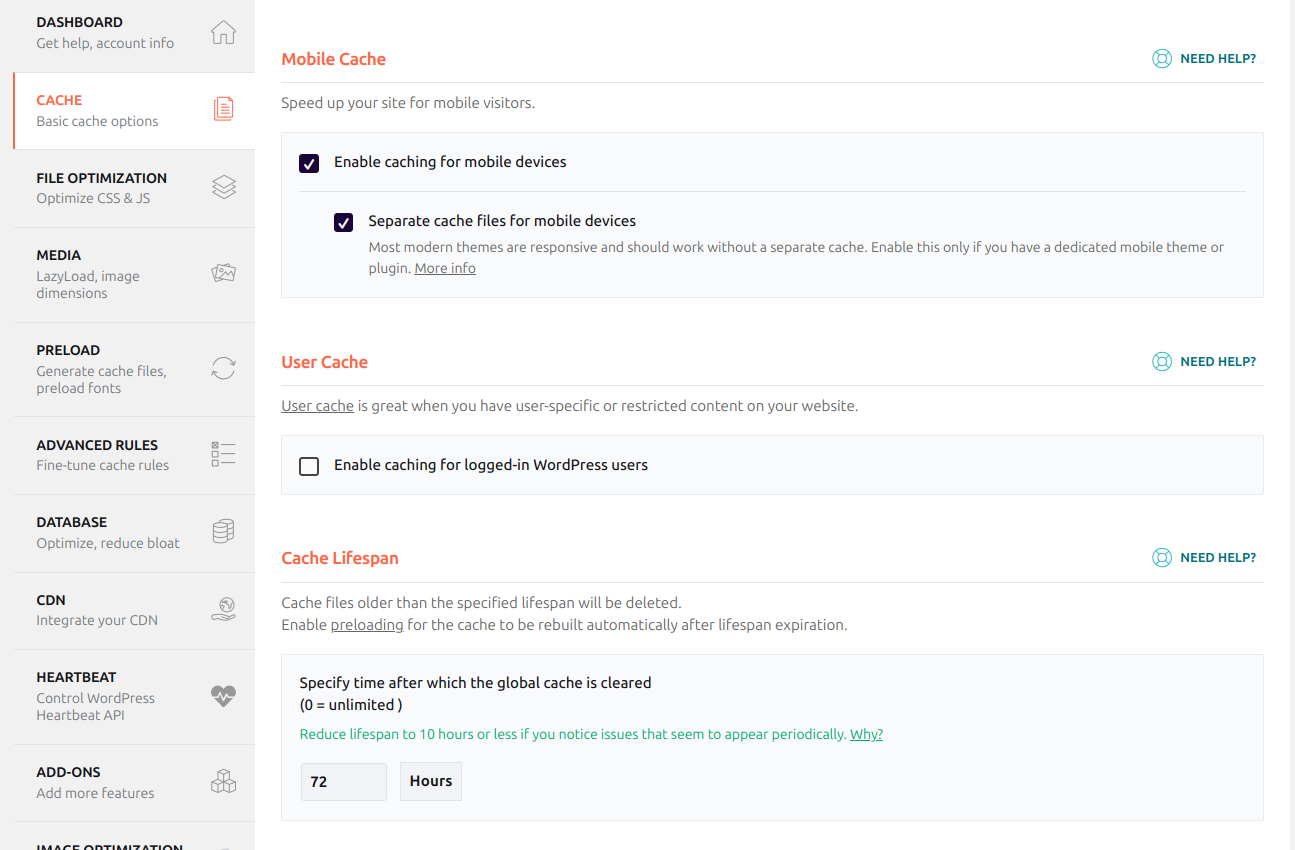Click the preloading link

[367, 625]
